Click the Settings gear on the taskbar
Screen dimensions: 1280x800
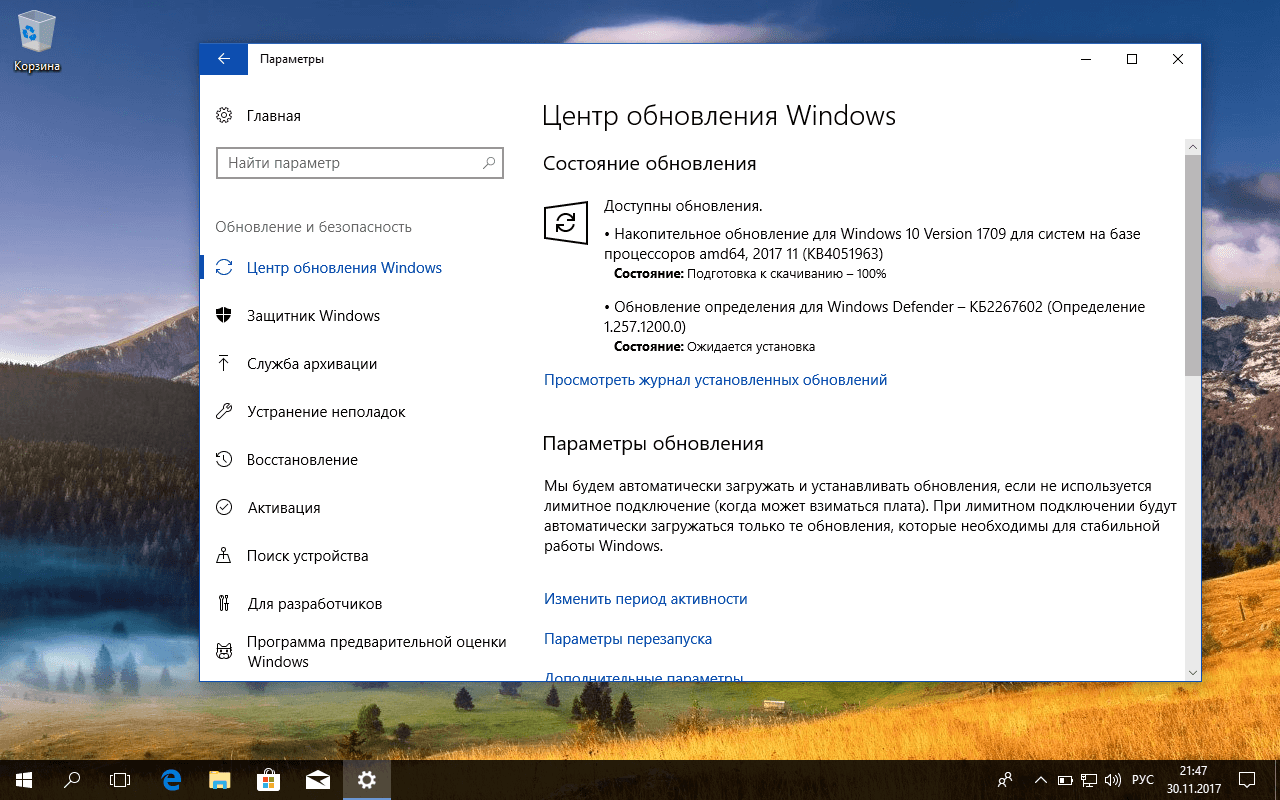click(x=366, y=779)
